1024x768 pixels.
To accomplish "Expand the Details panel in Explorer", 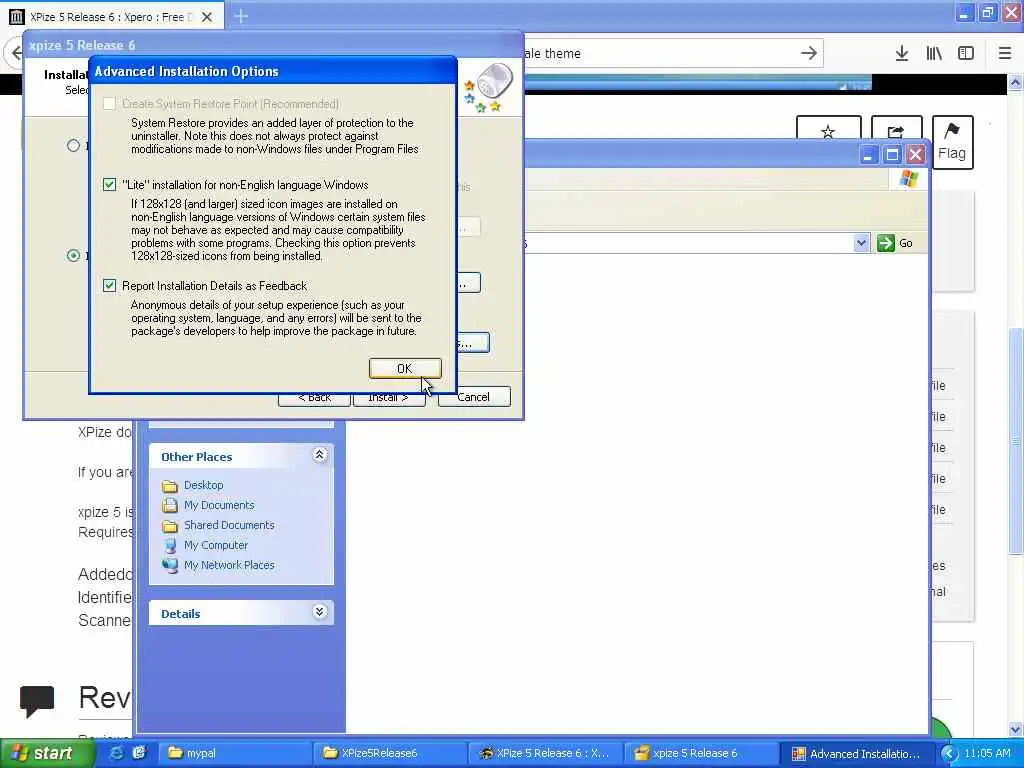I will pyautogui.click(x=319, y=612).
